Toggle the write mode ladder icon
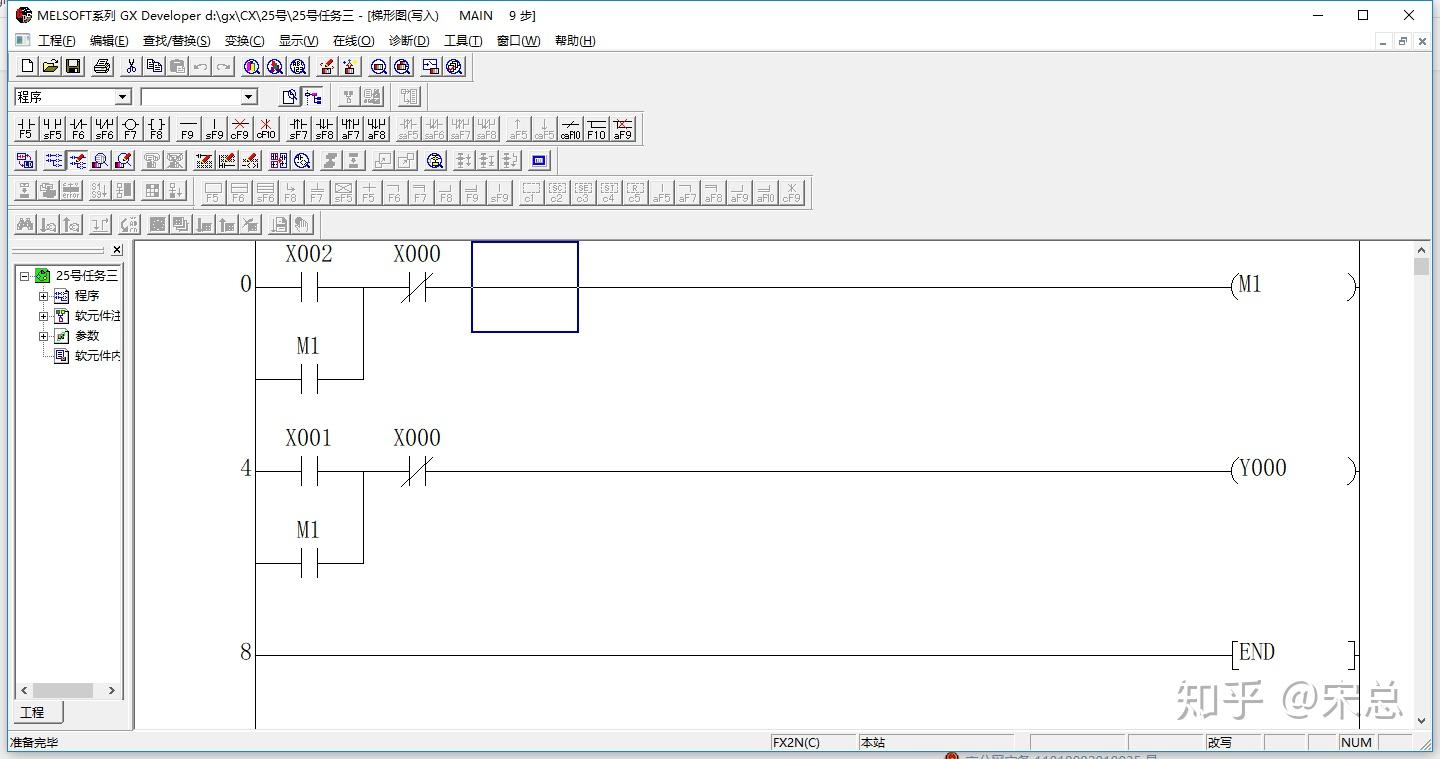The image size is (1440, 759). point(77,160)
